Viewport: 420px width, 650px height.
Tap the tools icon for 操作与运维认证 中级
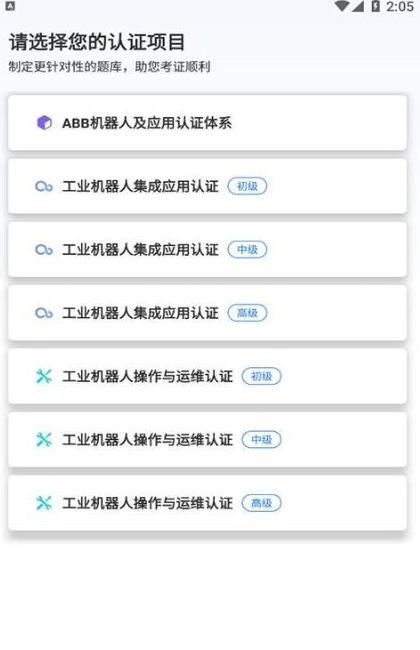(44, 440)
